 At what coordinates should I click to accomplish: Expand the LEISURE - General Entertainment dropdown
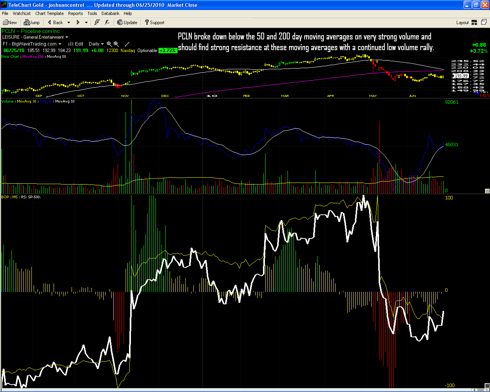[x=35, y=37]
